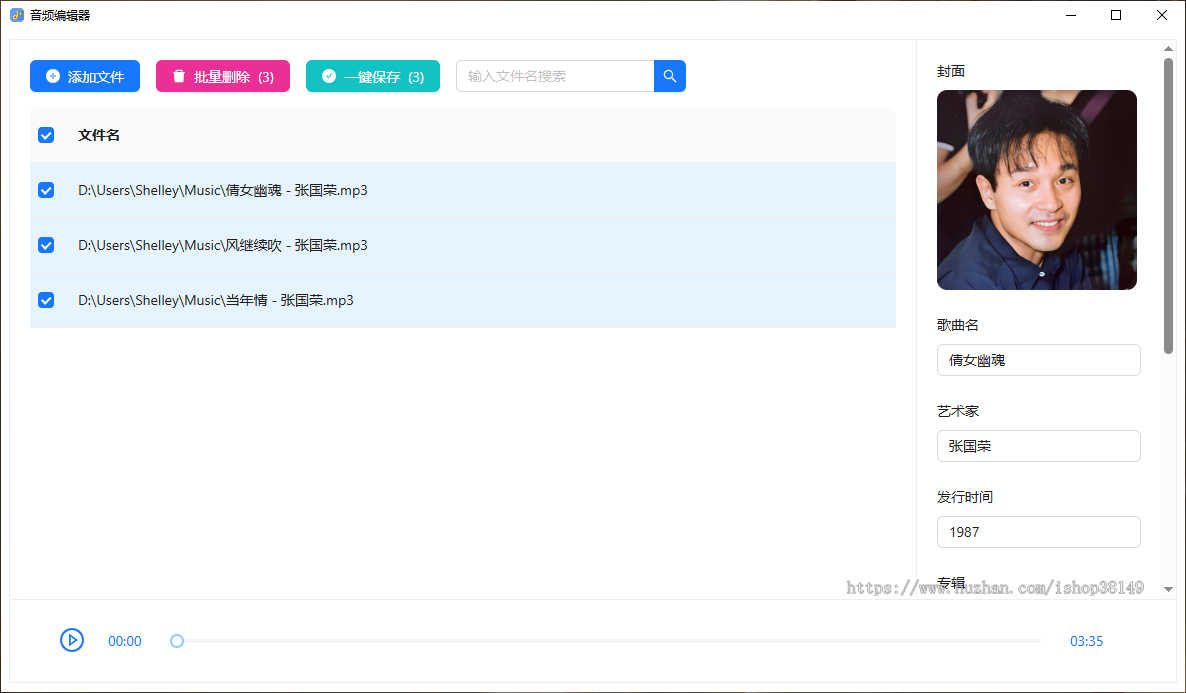Click the playback progress slider handle
The image size is (1186, 693).
(x=177, y=641)
